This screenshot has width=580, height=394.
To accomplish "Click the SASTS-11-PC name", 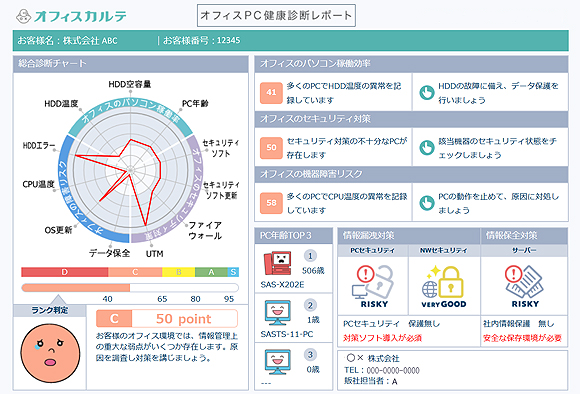I will 287,334.
